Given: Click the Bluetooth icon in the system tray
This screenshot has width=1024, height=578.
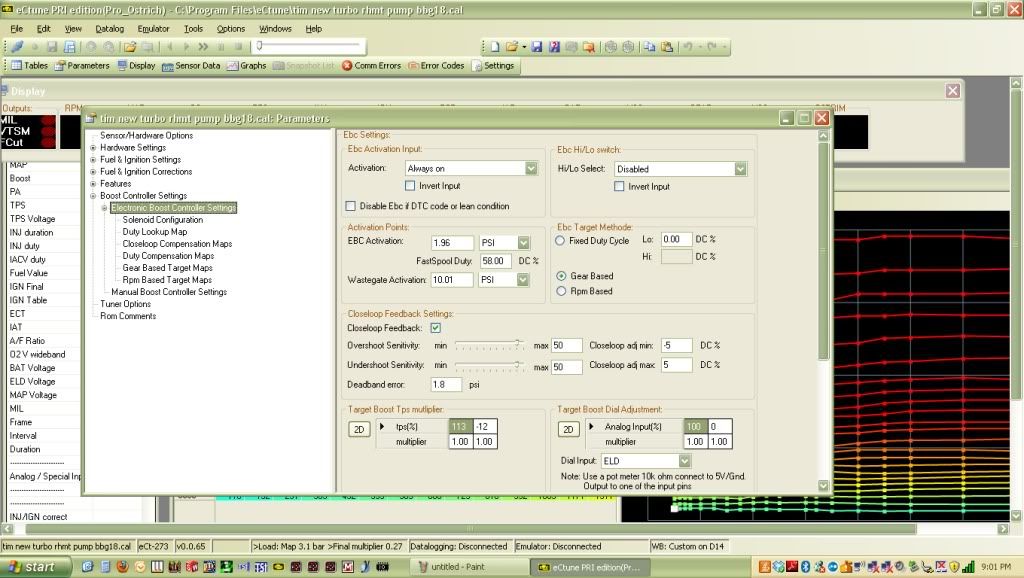Looking at the screenshot, I should click(807, 566).
